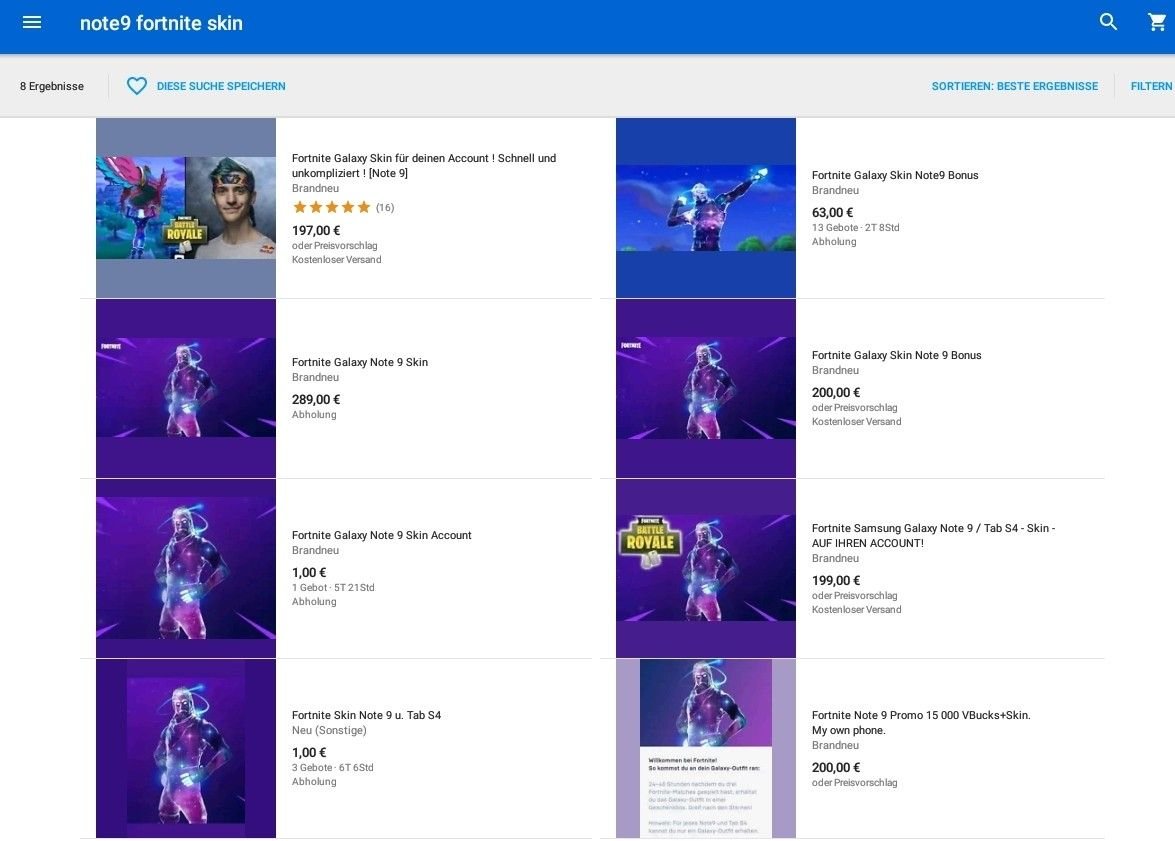Click the 63,00 € price

[x=833, y=213]
